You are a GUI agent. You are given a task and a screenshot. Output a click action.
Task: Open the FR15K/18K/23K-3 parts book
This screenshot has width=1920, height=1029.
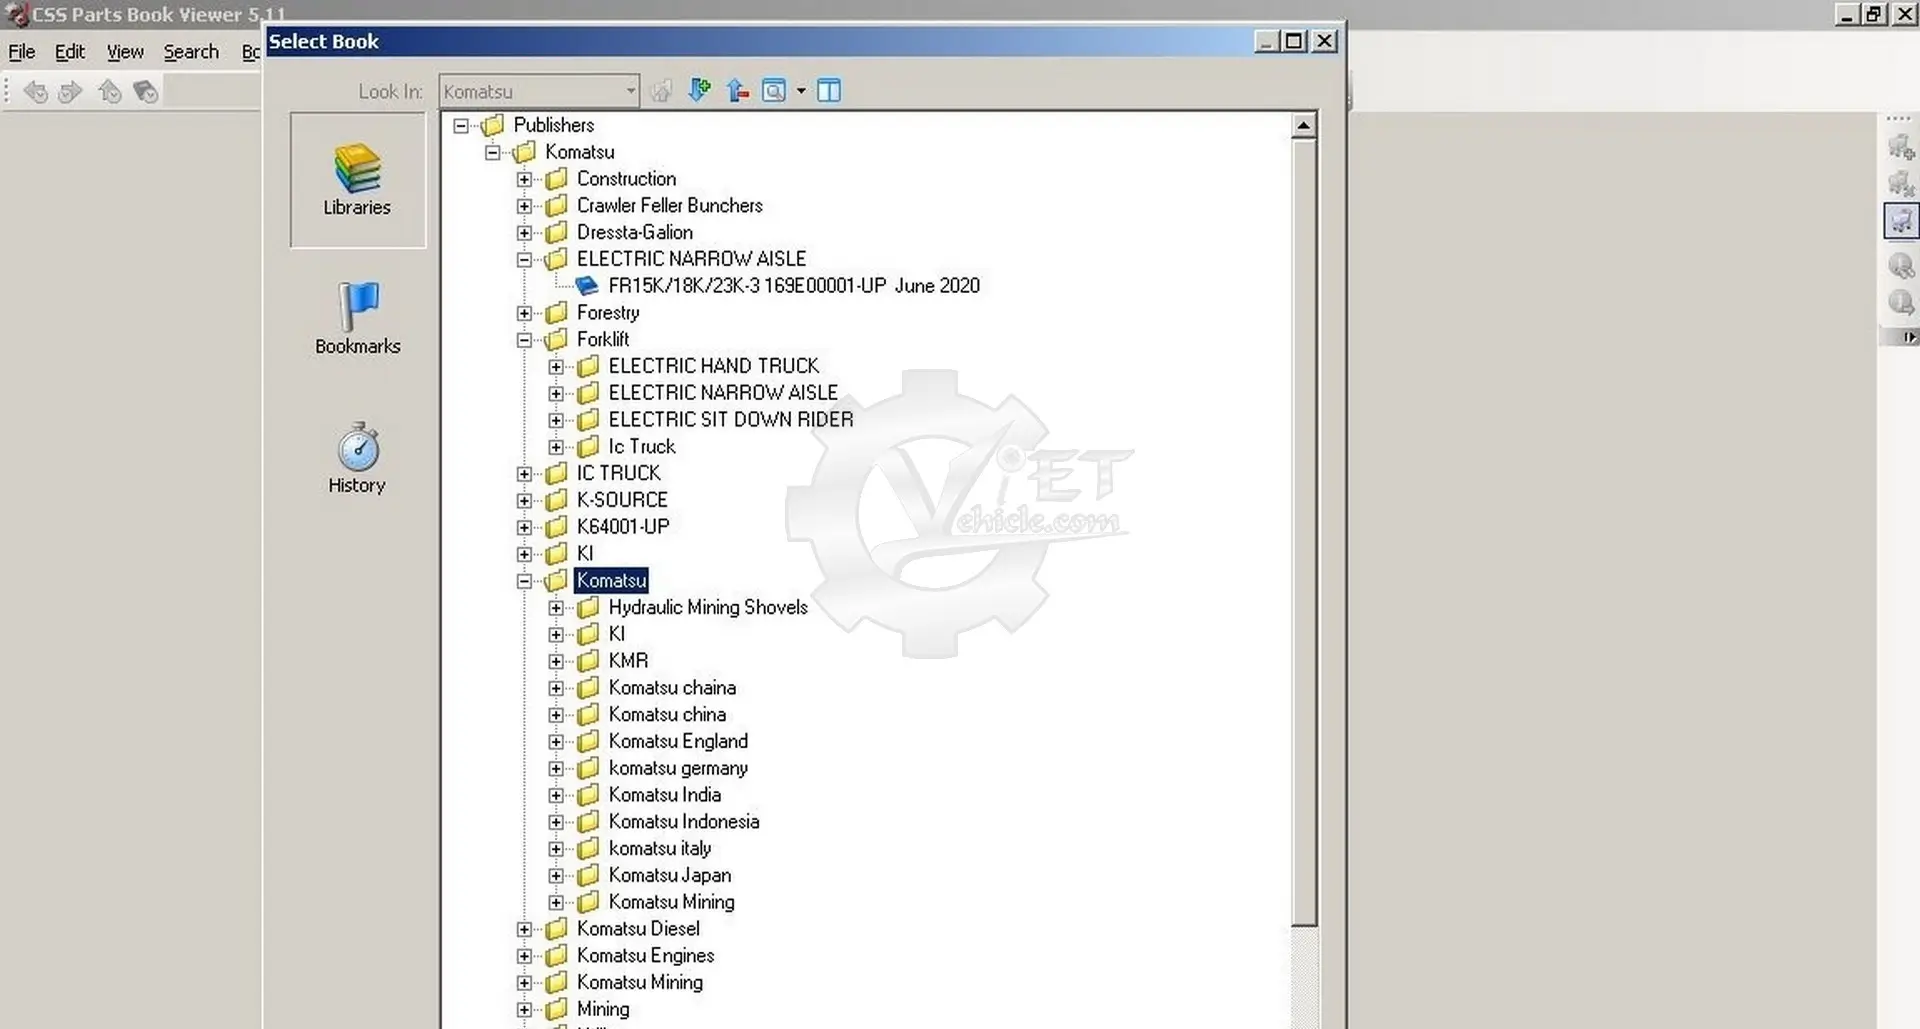click(x=793, y=286)
